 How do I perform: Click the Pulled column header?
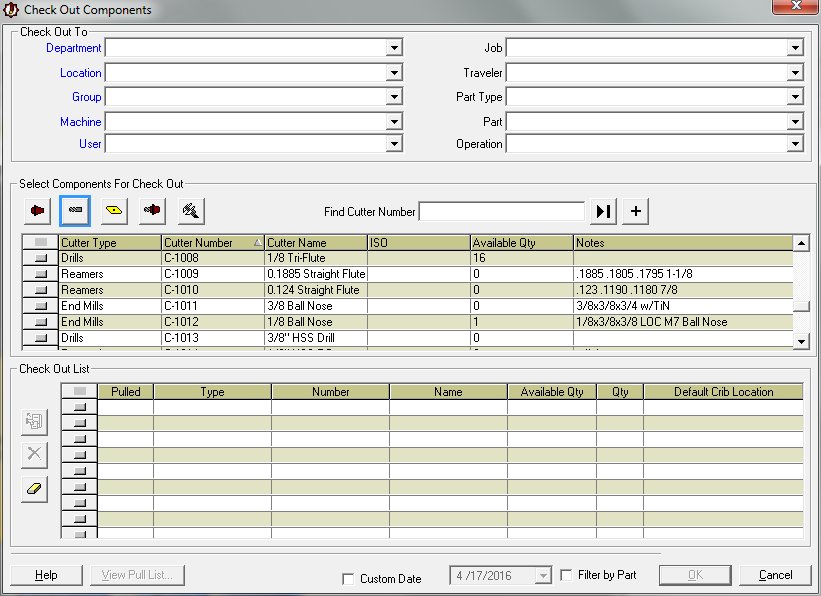click(x=126, y=392)
